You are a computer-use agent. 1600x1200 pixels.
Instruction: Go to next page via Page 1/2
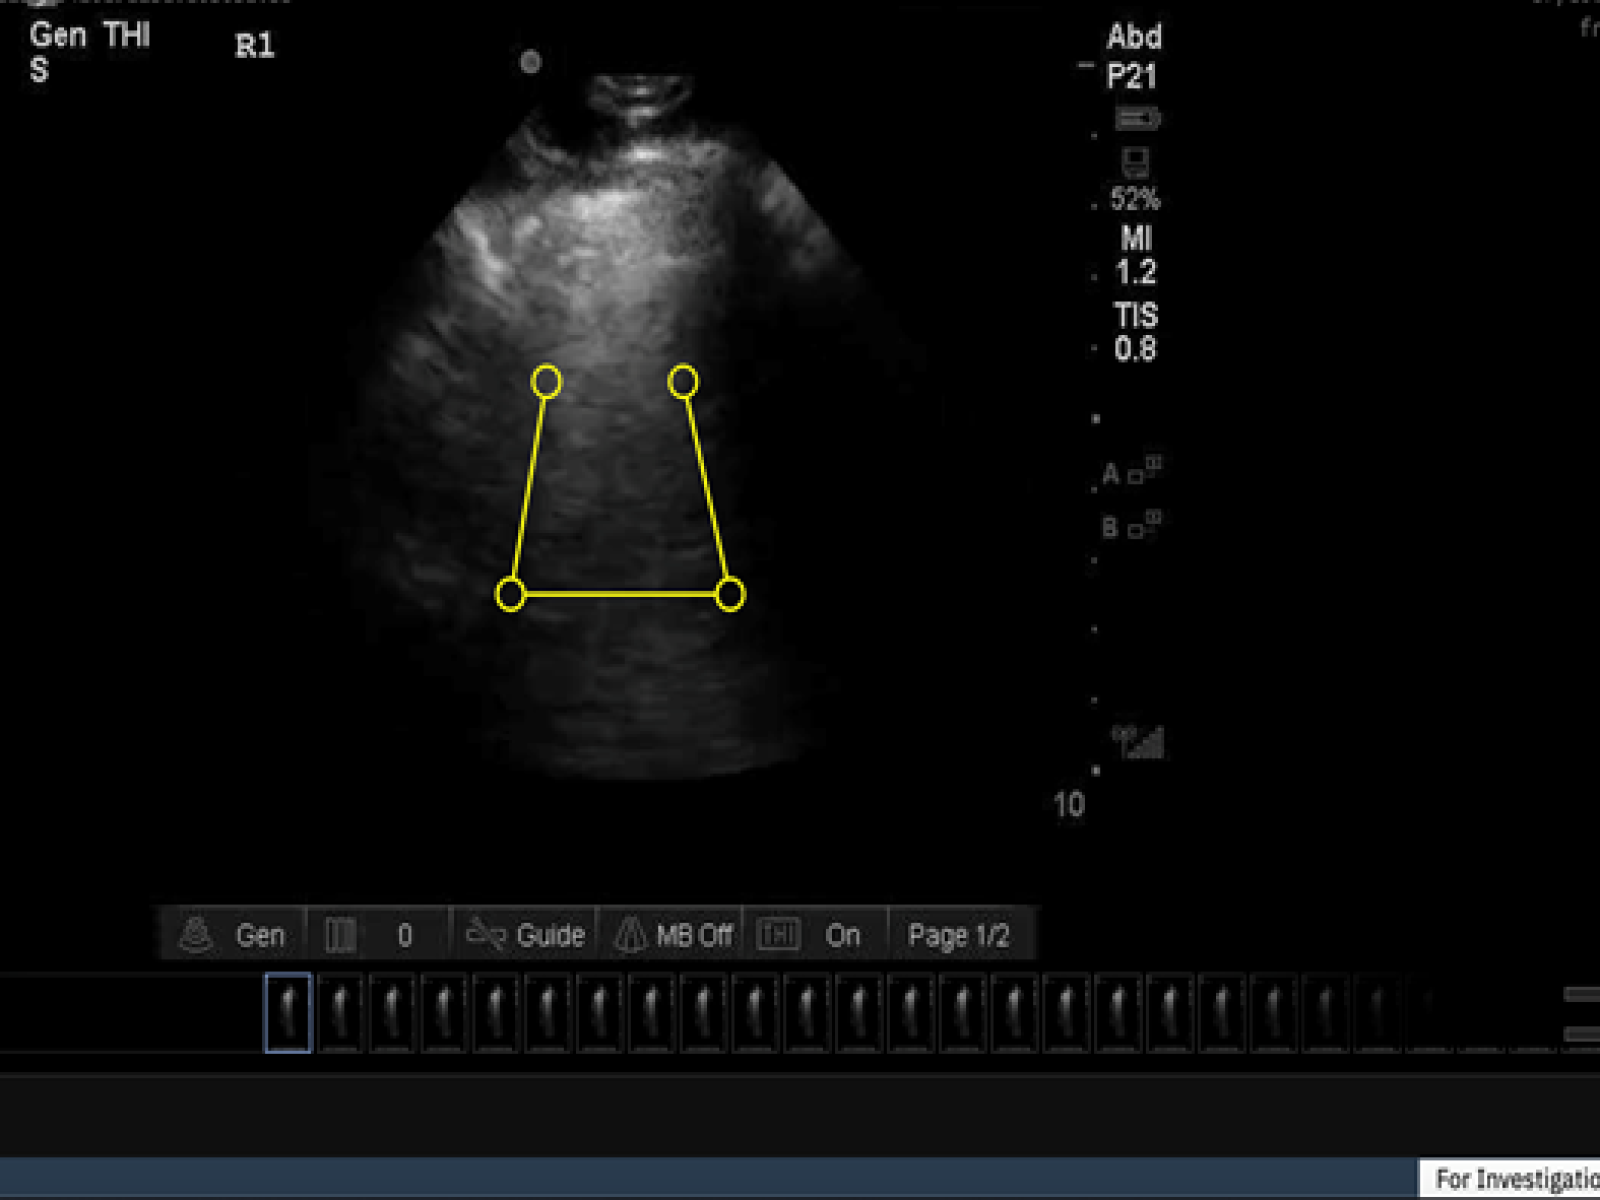(958, 935)
